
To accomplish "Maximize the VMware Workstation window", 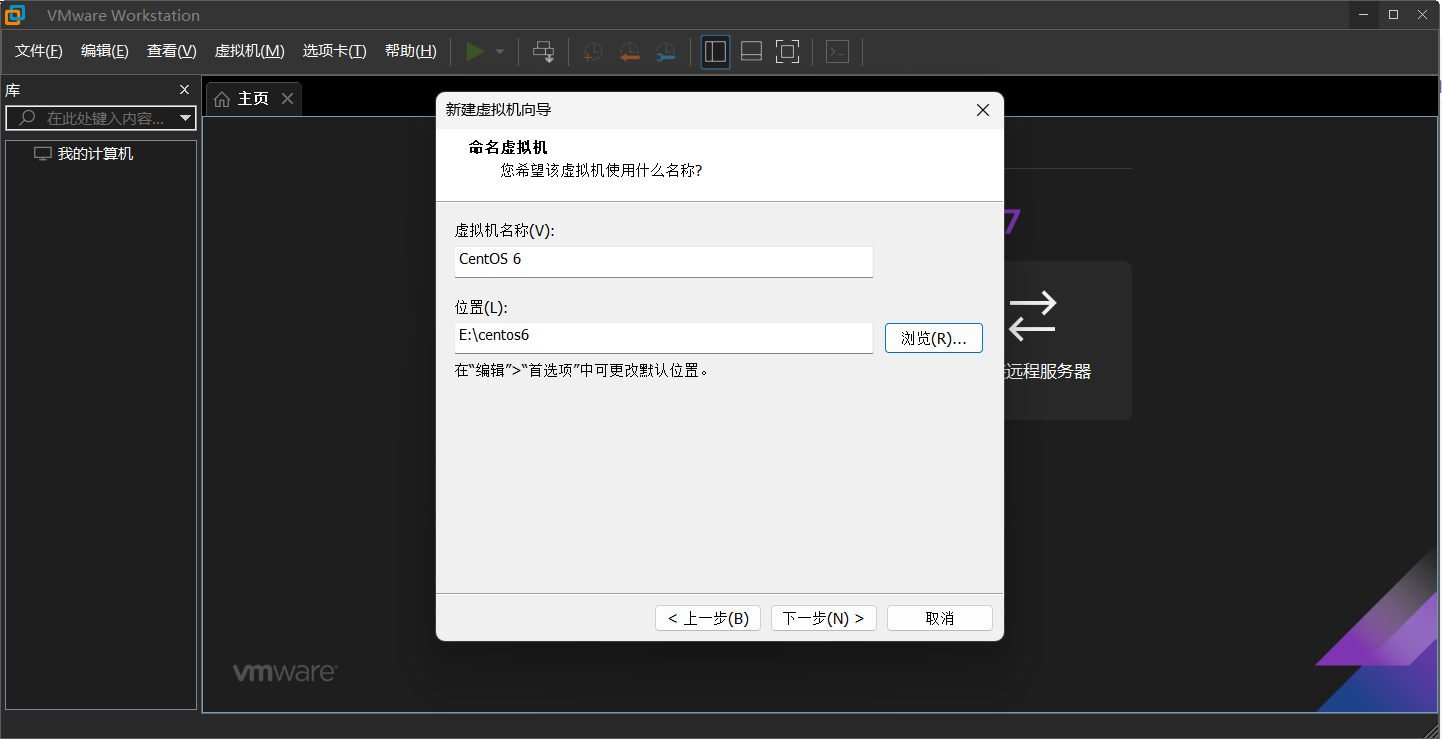I will [1393, 14].
